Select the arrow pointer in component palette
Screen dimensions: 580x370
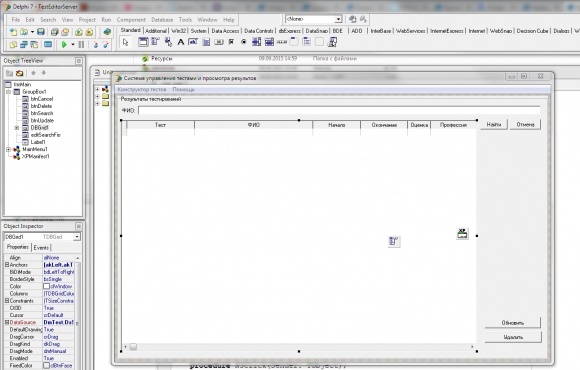[x=125, y=42]
